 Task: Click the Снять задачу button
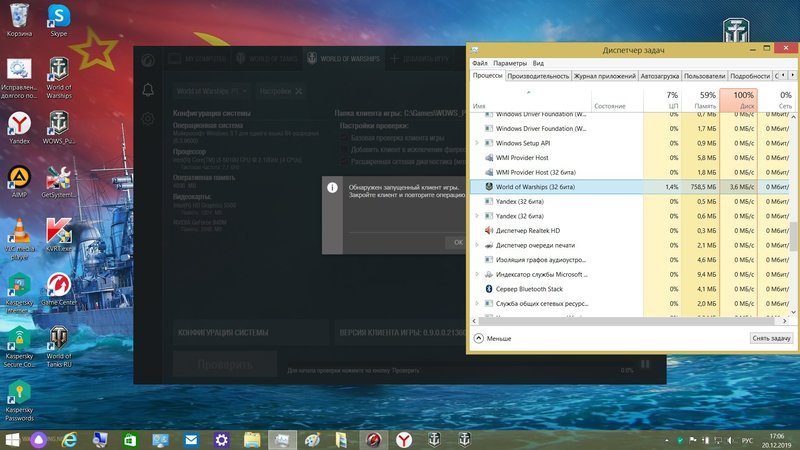771,338
